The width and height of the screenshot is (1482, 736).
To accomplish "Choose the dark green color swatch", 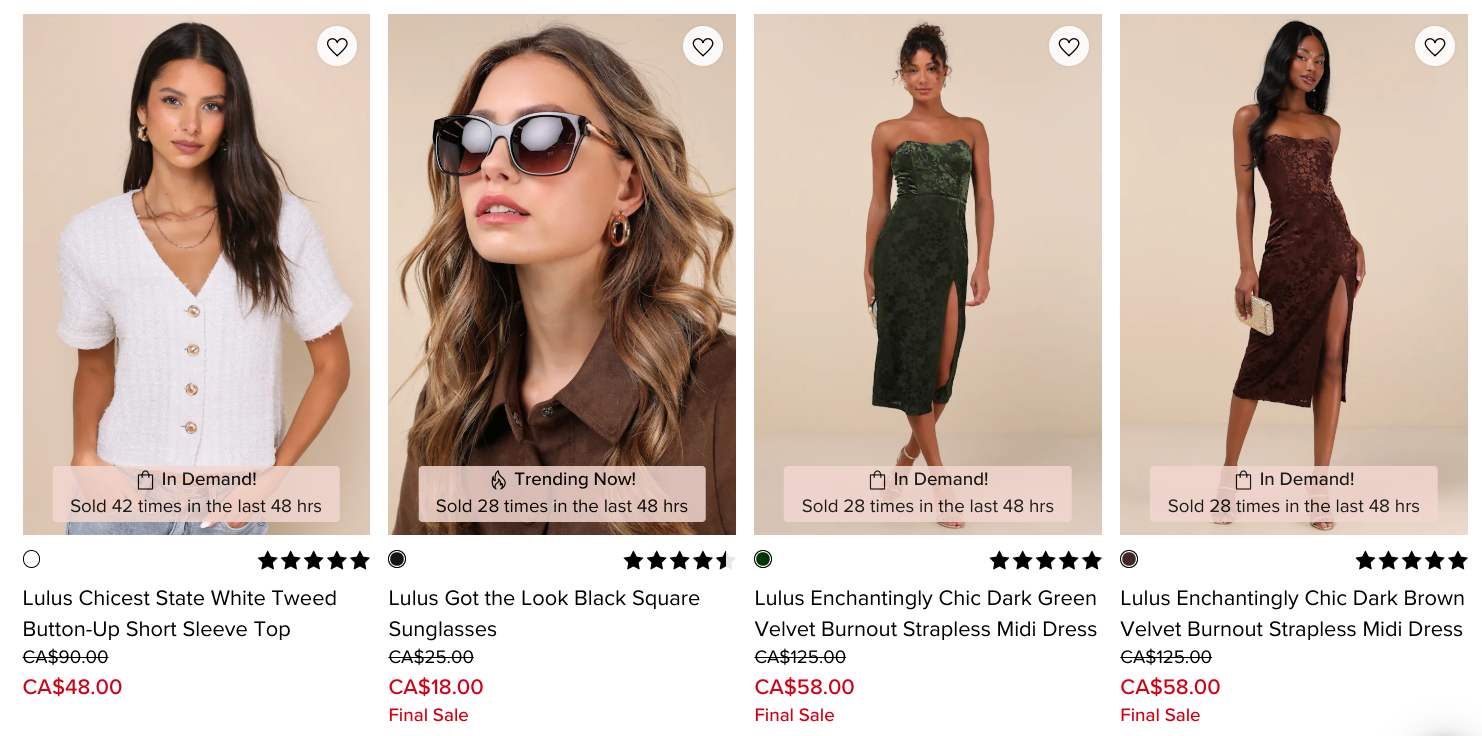I will click(x=763, y=559).
